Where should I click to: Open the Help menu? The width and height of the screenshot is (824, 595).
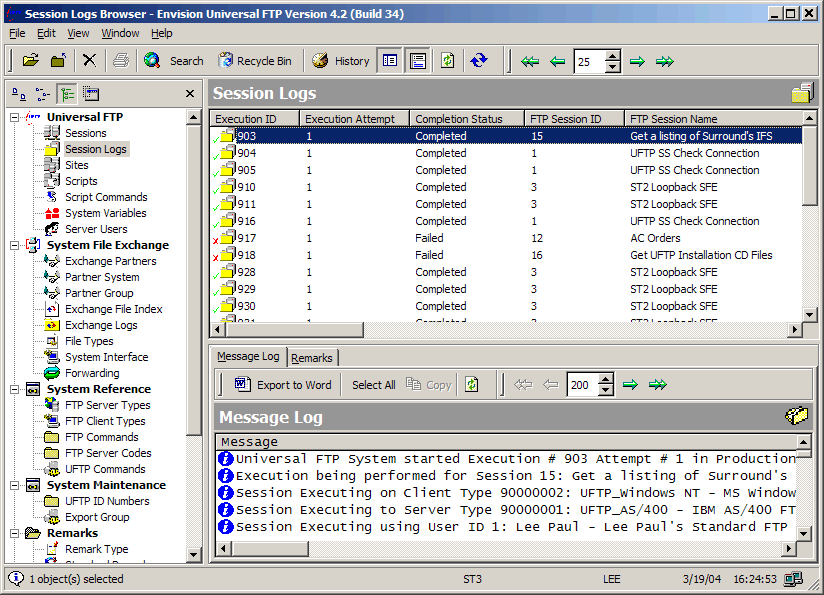click(x=162, y=34)
